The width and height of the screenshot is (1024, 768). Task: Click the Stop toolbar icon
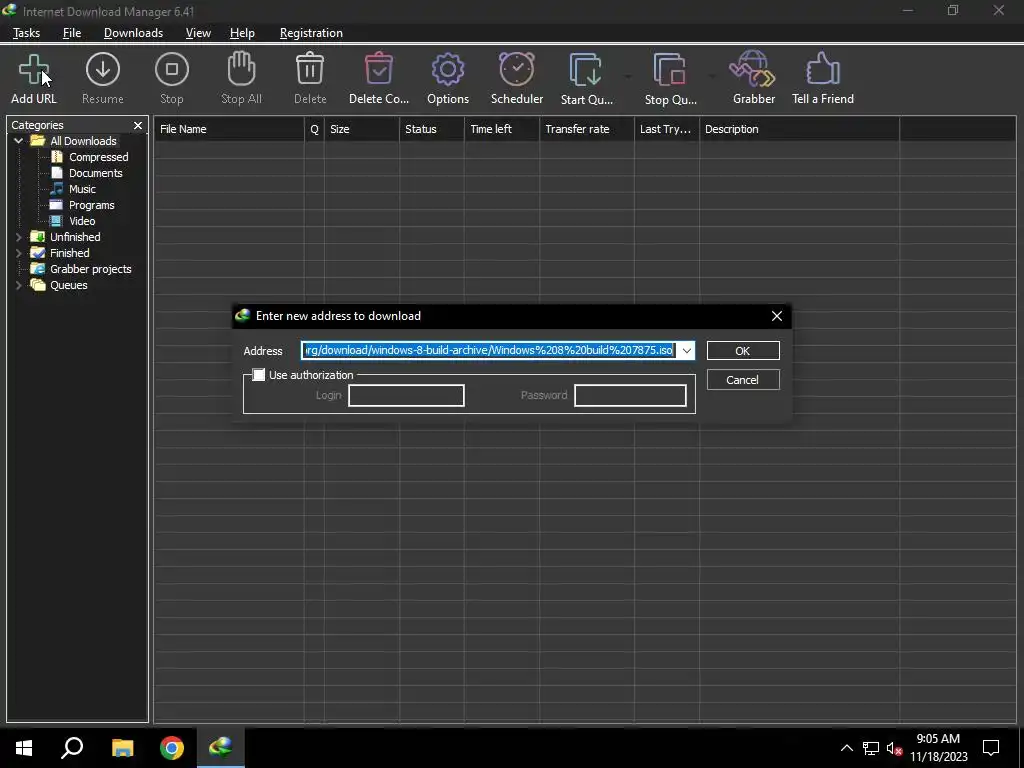click(172, 69)
